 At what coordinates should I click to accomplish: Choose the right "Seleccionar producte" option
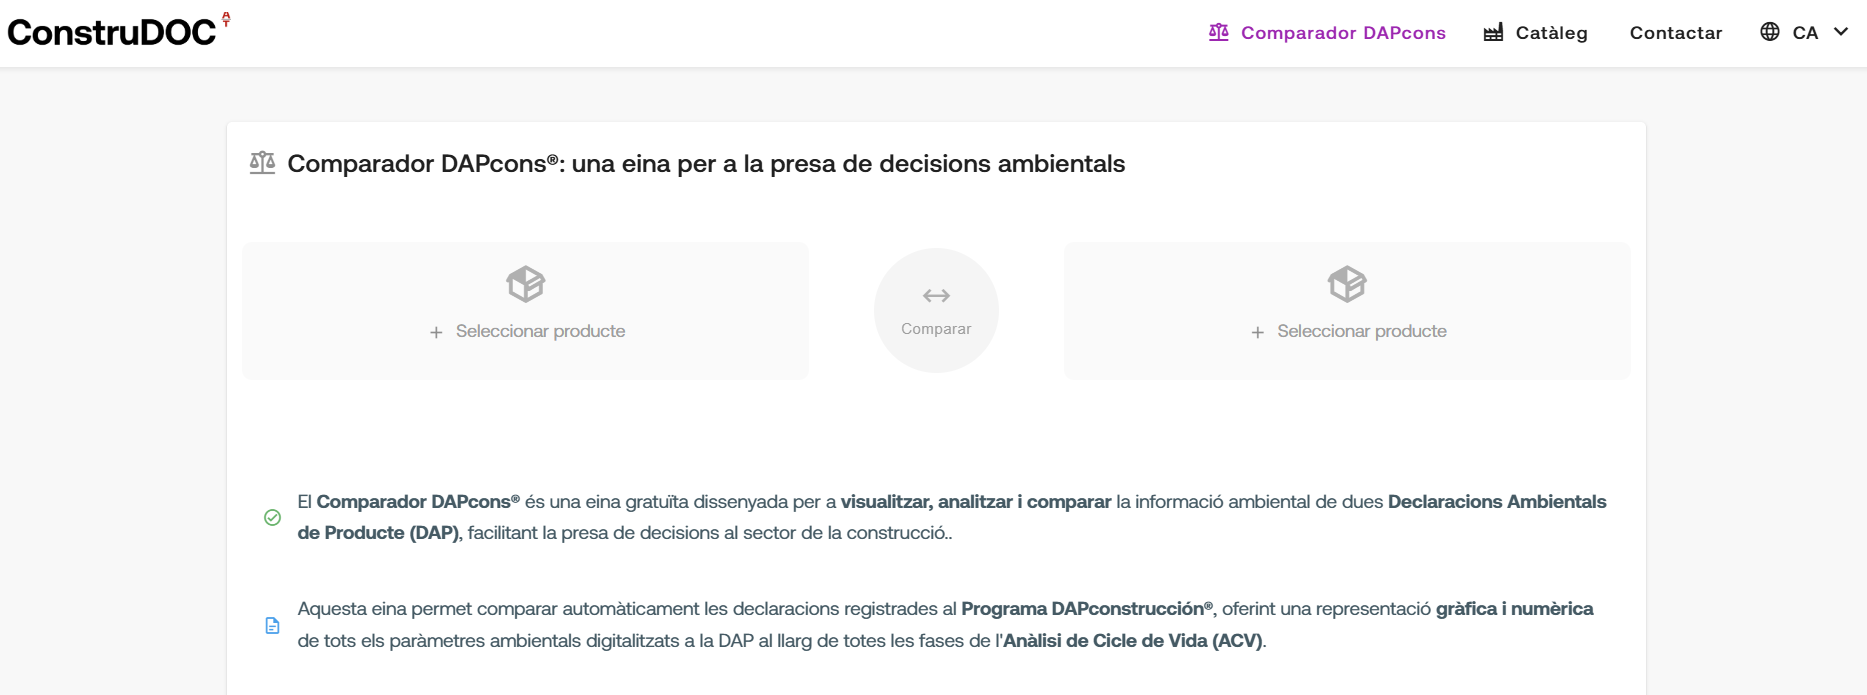(x=1361, y=331)
